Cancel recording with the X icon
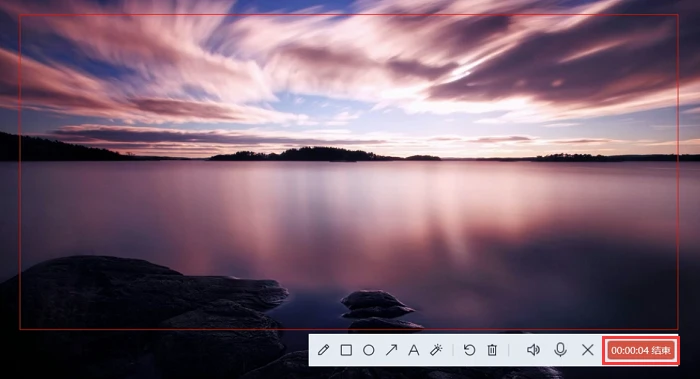 (588, 350)
